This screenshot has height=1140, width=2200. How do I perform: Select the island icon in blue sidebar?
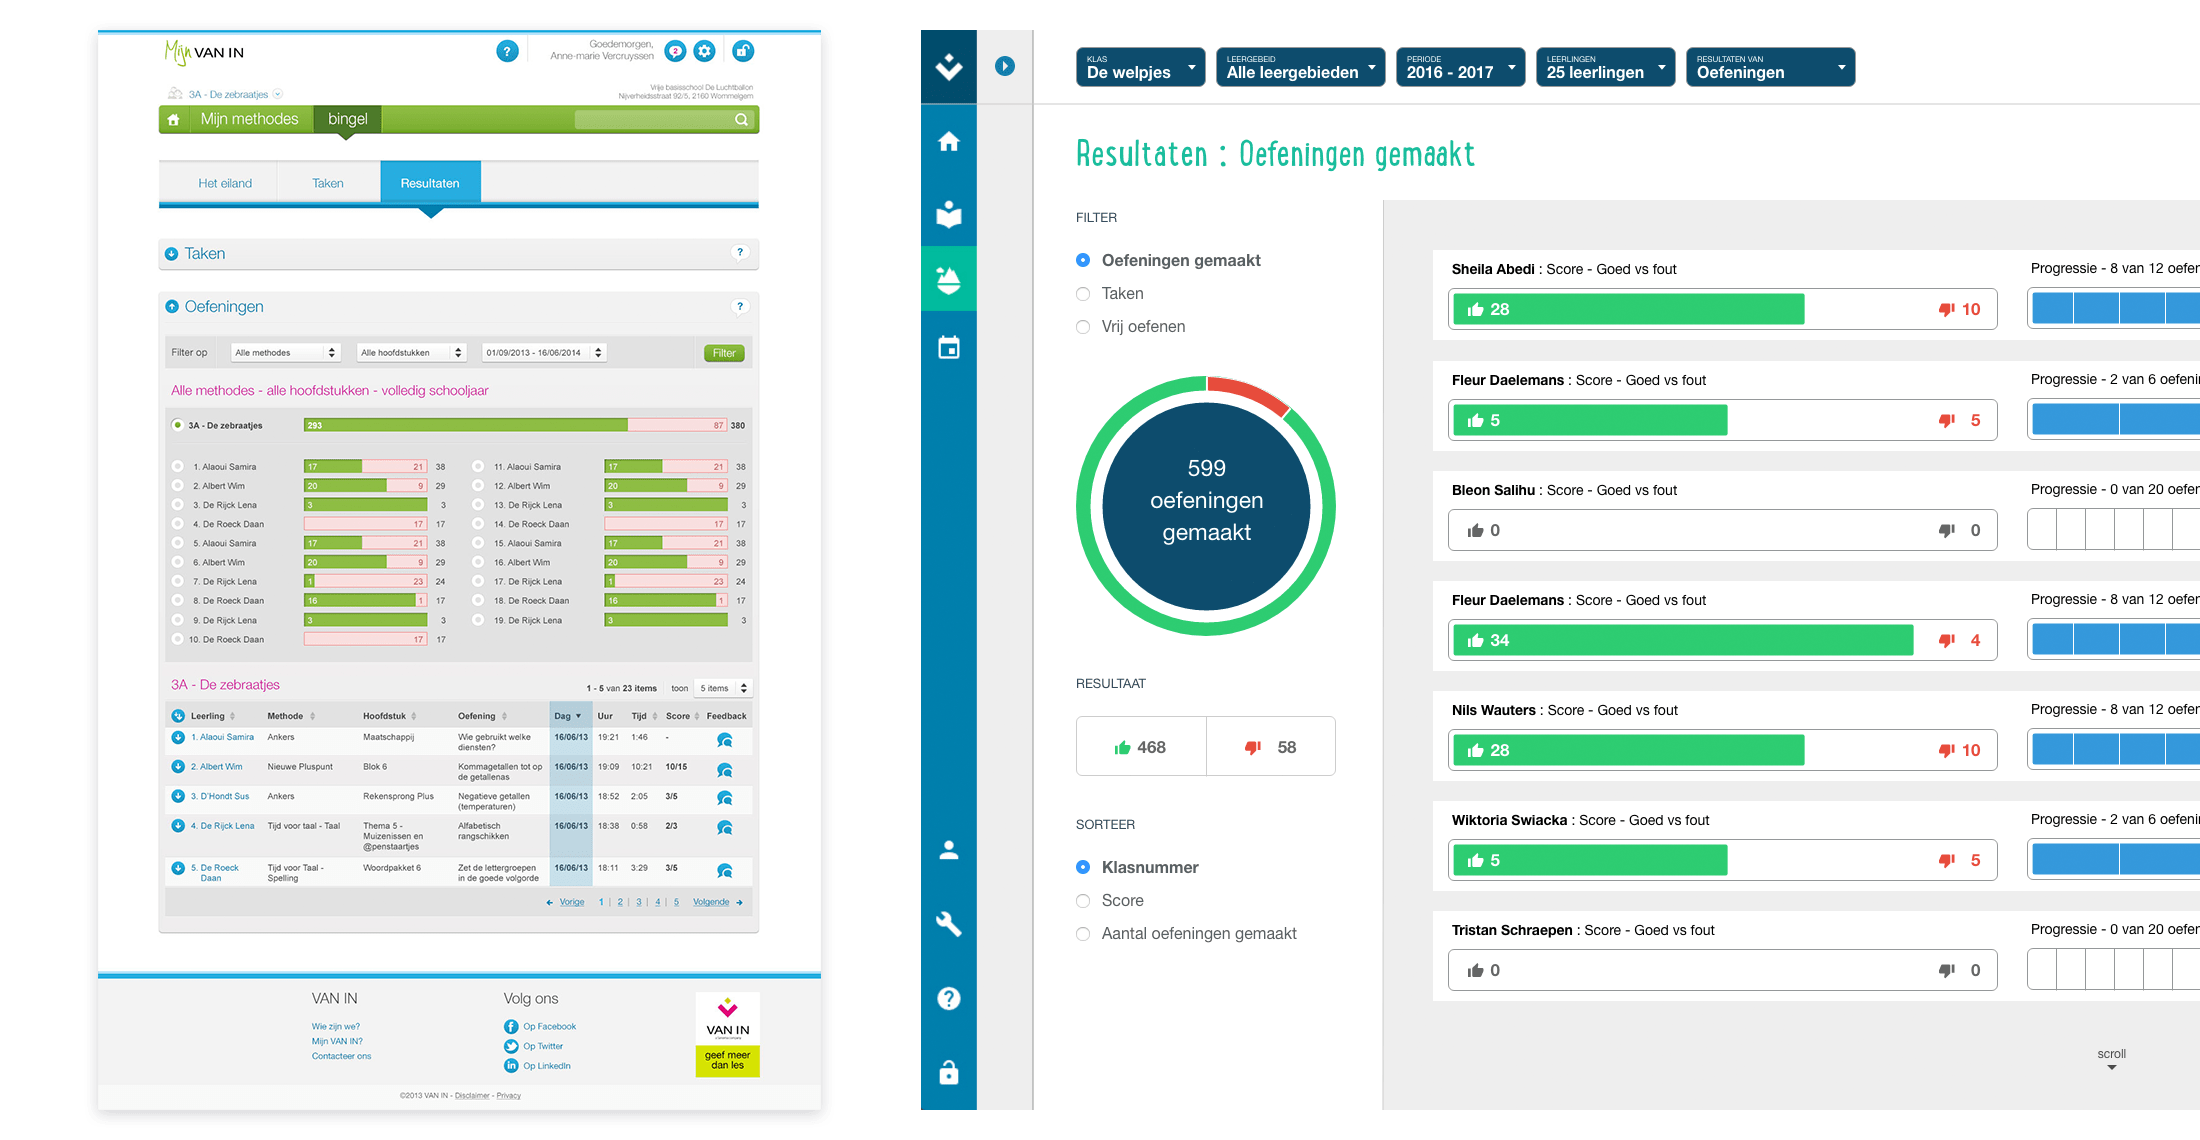point(948,279)
